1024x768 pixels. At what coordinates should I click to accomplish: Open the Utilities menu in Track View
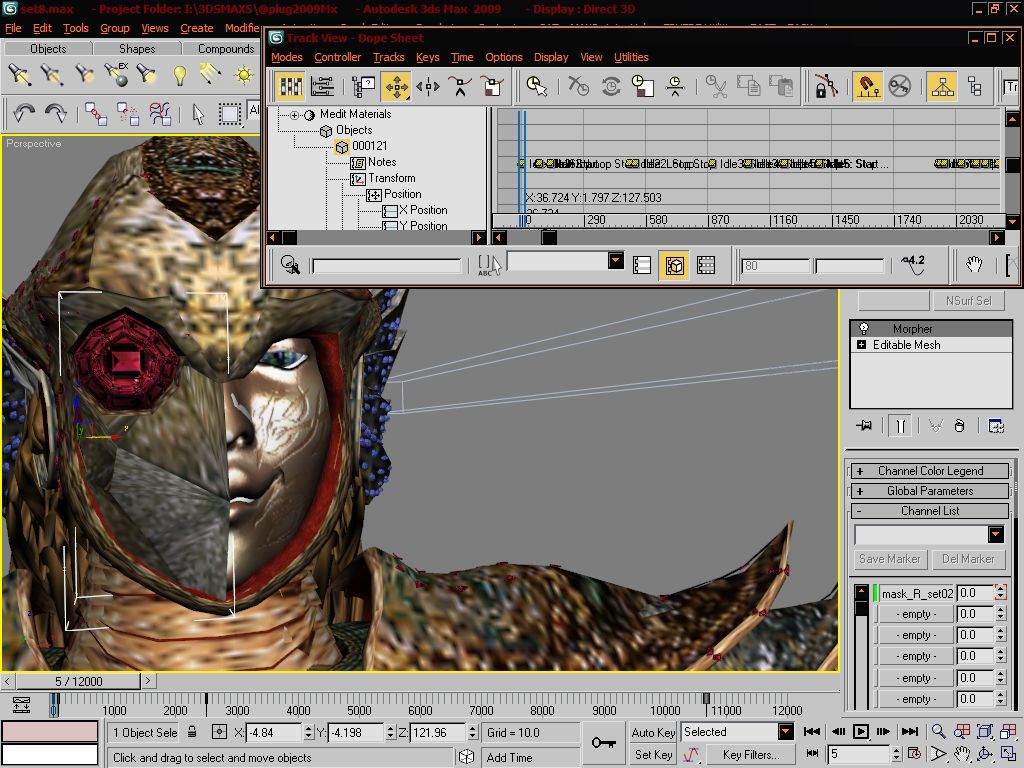(x=631, y=57)
